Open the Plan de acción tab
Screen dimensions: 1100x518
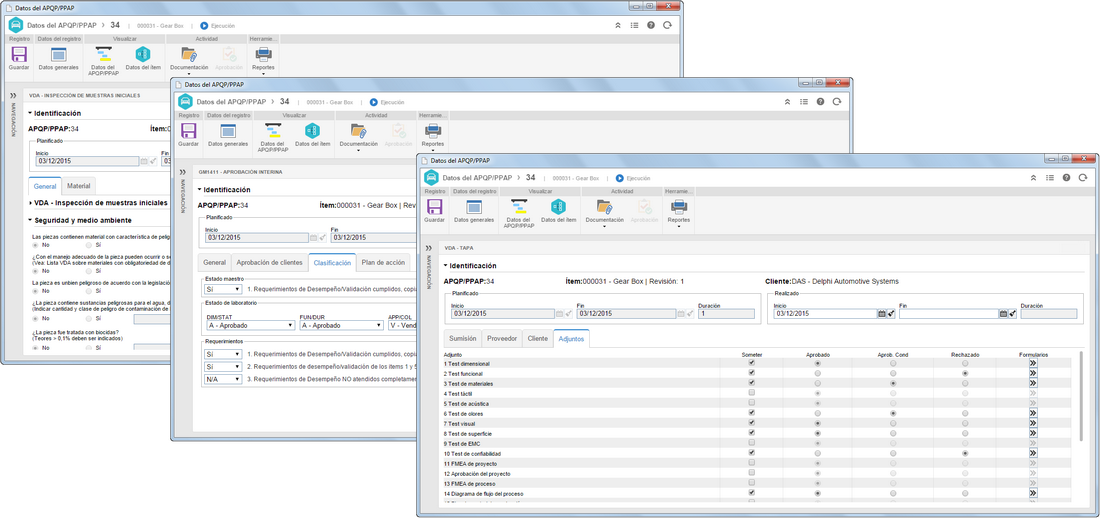pos(382,263)
